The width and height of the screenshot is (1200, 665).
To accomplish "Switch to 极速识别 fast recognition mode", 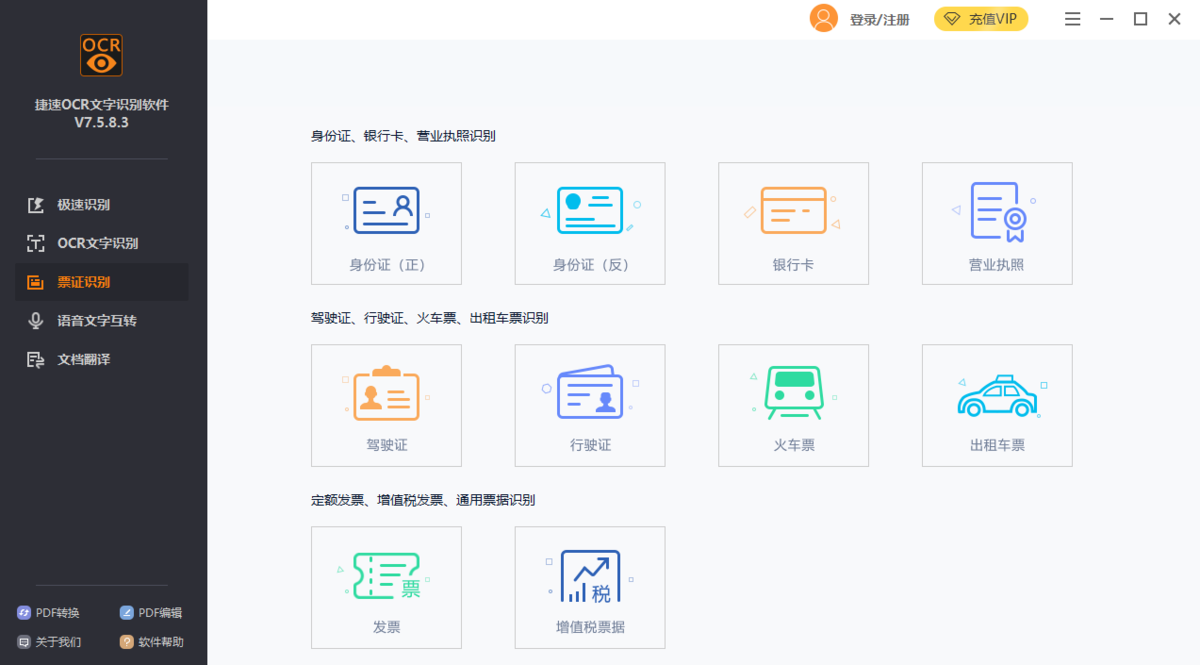I will [80, 204].
